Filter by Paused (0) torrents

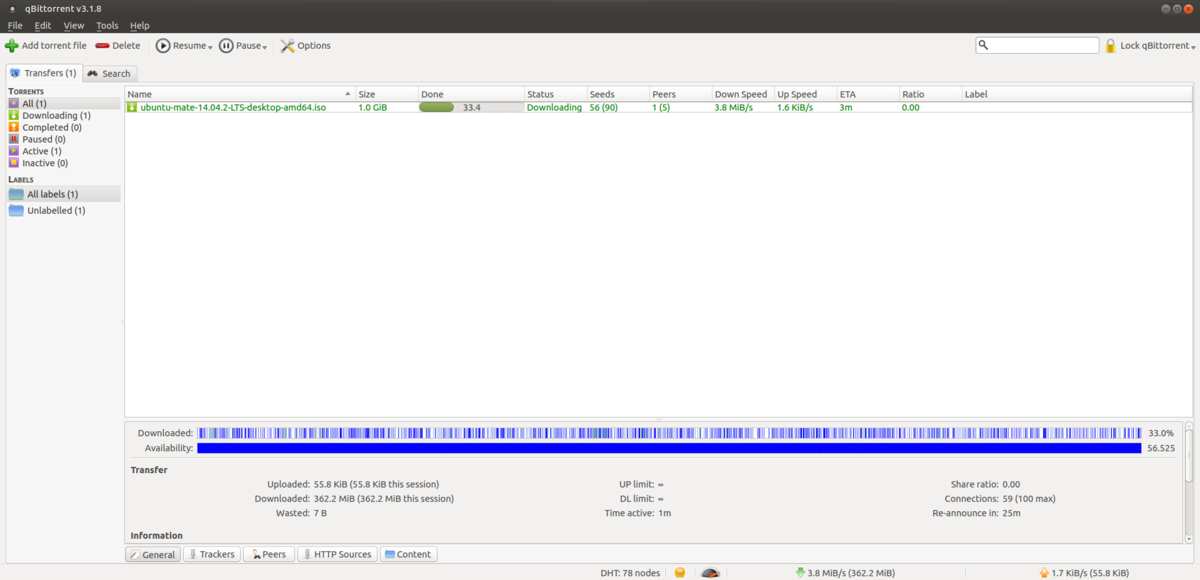point(63,139)
